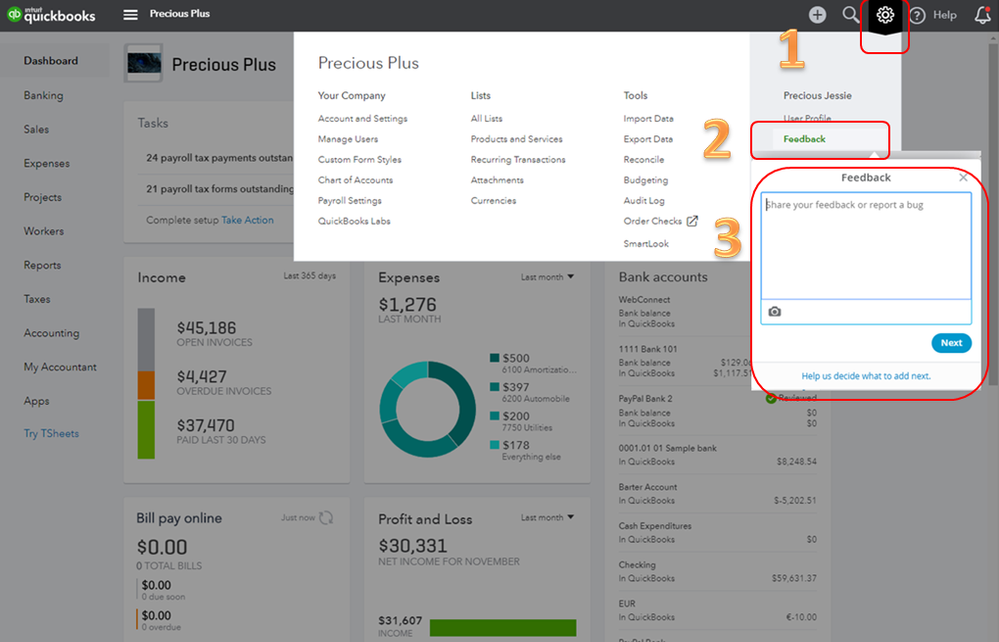
Task: Open Account and Settings
Action: [363, 118]
